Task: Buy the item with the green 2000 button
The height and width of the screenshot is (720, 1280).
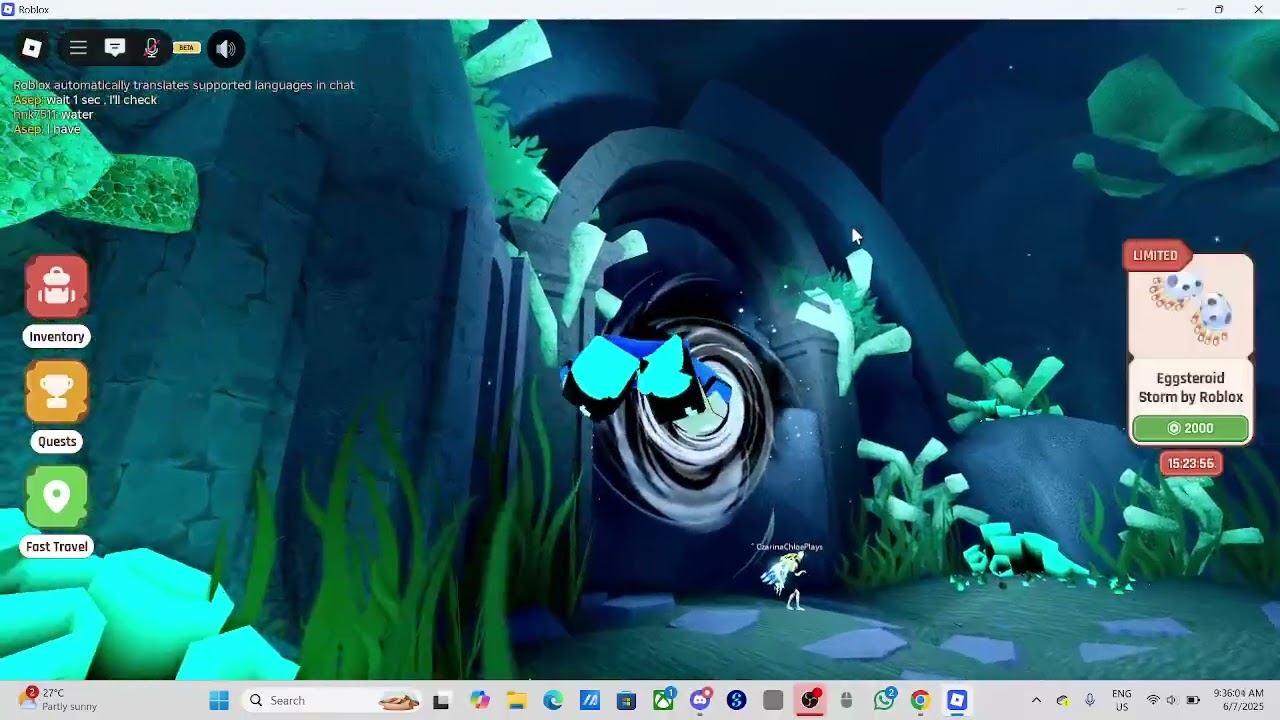Action: pos(1190,428)
